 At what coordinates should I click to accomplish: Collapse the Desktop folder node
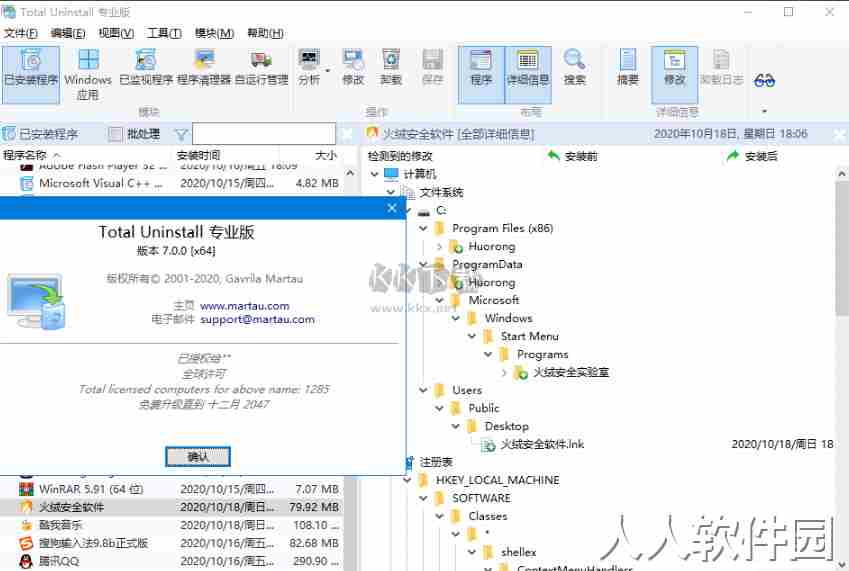click(455, 426)
